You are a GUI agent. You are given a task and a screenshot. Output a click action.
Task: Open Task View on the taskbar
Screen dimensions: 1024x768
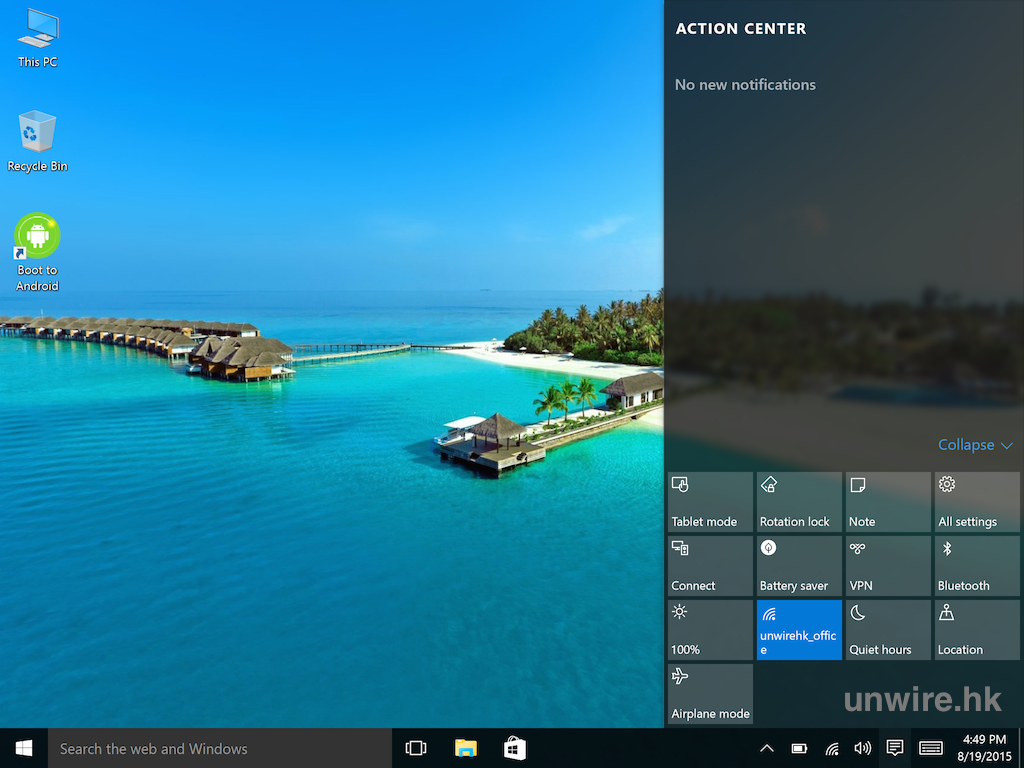pyautogui.click(x=416, y=748)
